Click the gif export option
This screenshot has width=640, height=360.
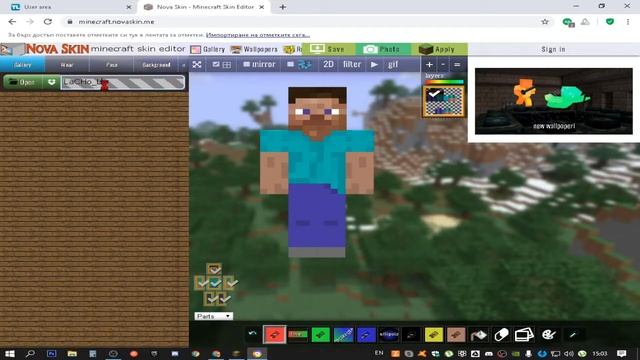point(393,64)
